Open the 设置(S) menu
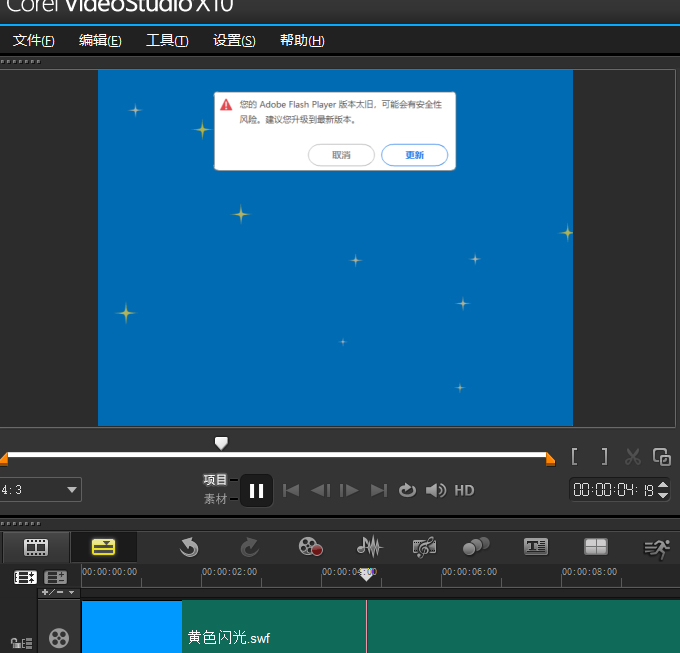Image resolution: width=680 pixels, height=653 pixels. [x=234, y=40]
